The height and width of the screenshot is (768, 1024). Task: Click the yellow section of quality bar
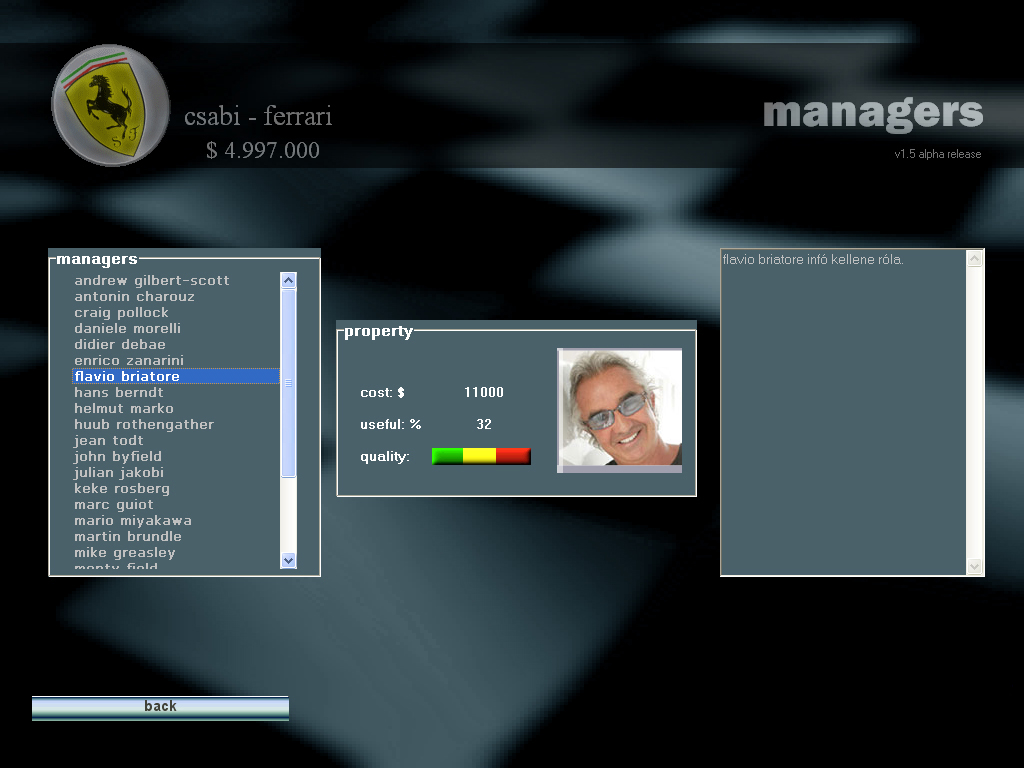click(480, 456)
